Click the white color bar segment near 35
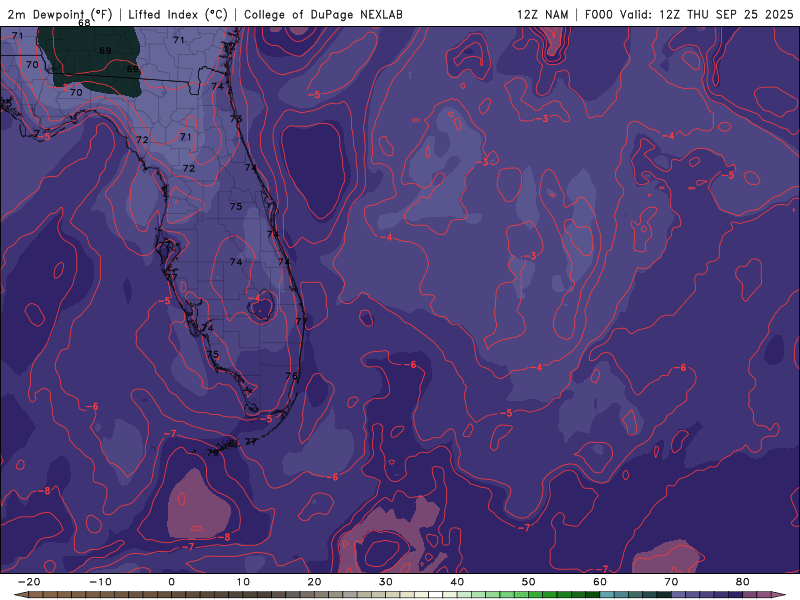This screenshot has width=800, height=600. tap(436, 595)
